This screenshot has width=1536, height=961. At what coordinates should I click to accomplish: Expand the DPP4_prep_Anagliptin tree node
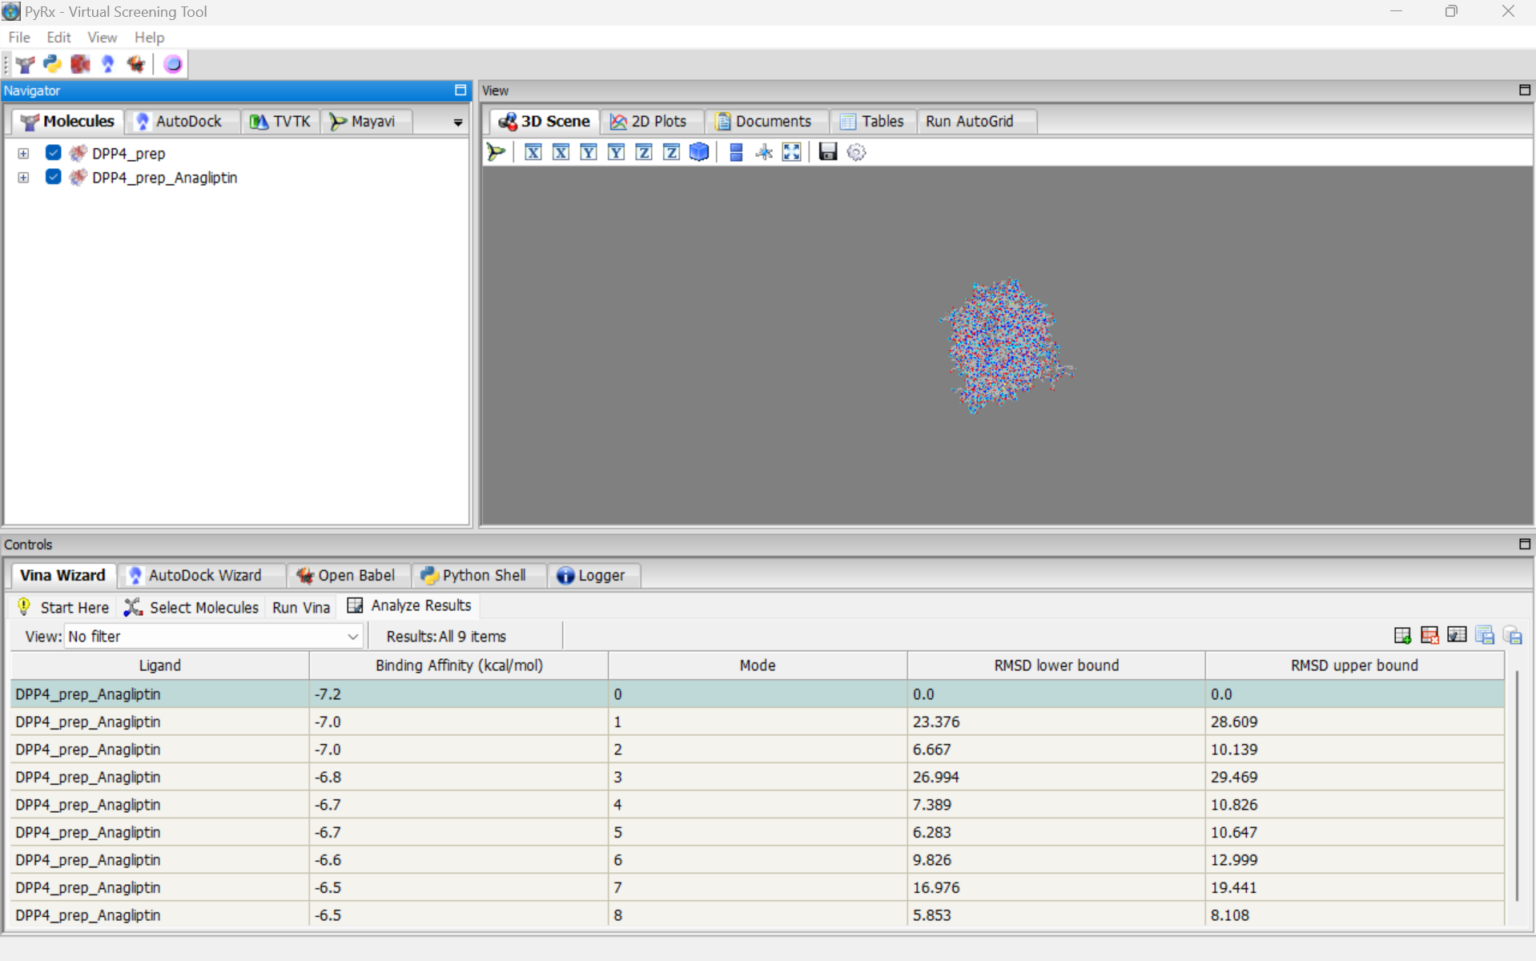coord(23,177)
